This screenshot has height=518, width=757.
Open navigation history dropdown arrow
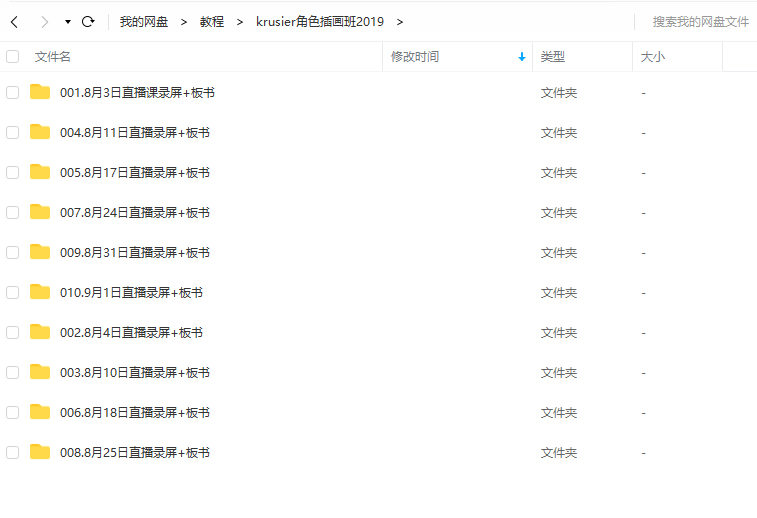pos(67,21)
